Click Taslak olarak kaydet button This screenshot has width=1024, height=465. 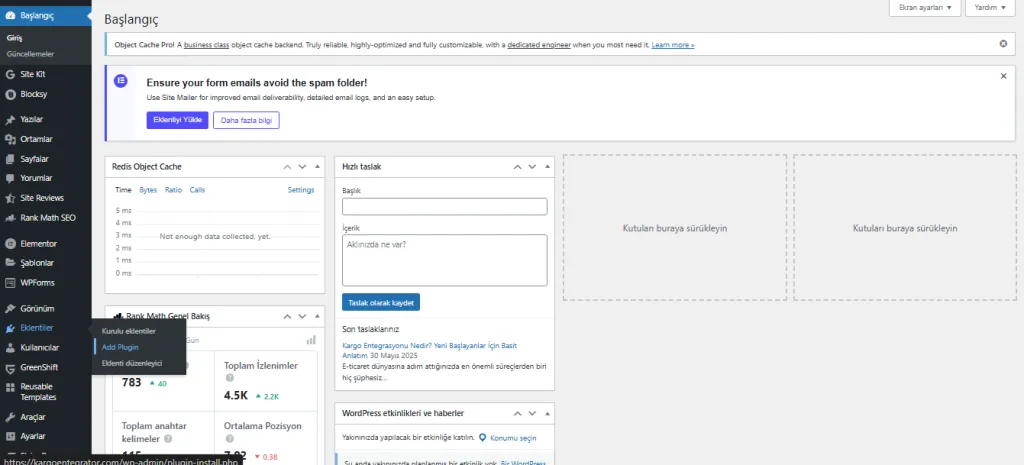(381, 302)
